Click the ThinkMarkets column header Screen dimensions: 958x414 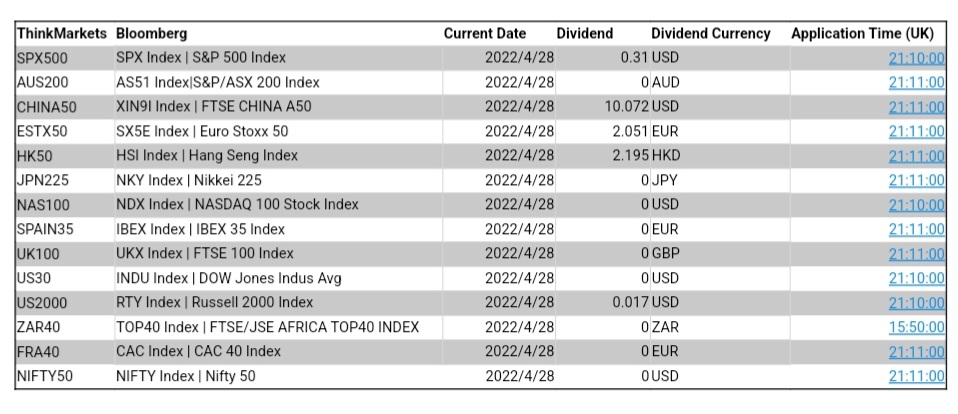(x=61, y=34)
